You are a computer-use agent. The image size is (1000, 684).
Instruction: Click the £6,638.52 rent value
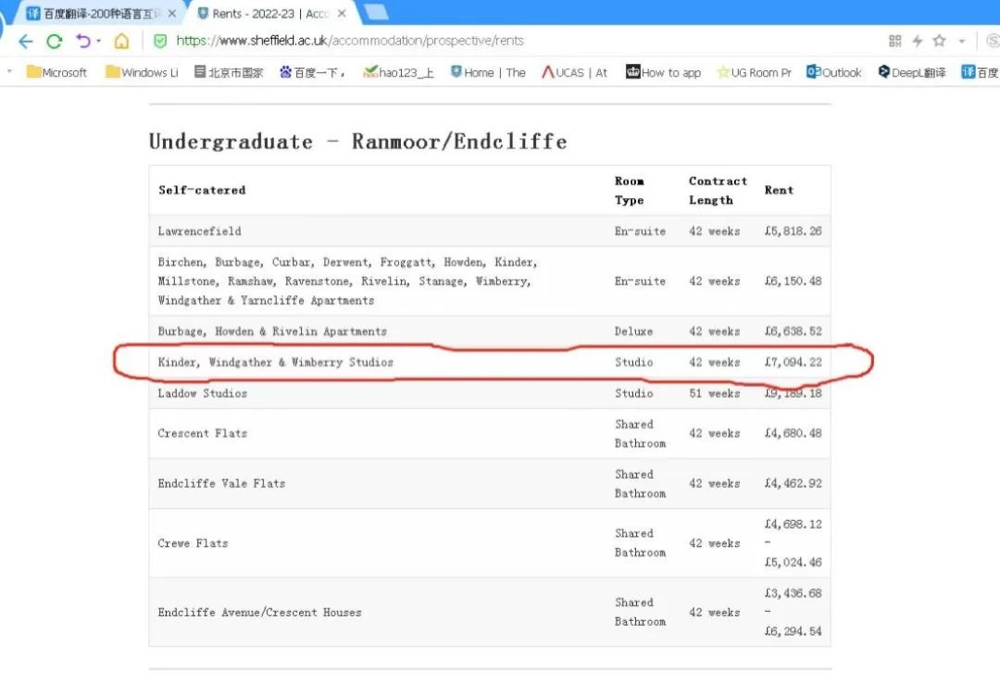[x=793, y=331]
